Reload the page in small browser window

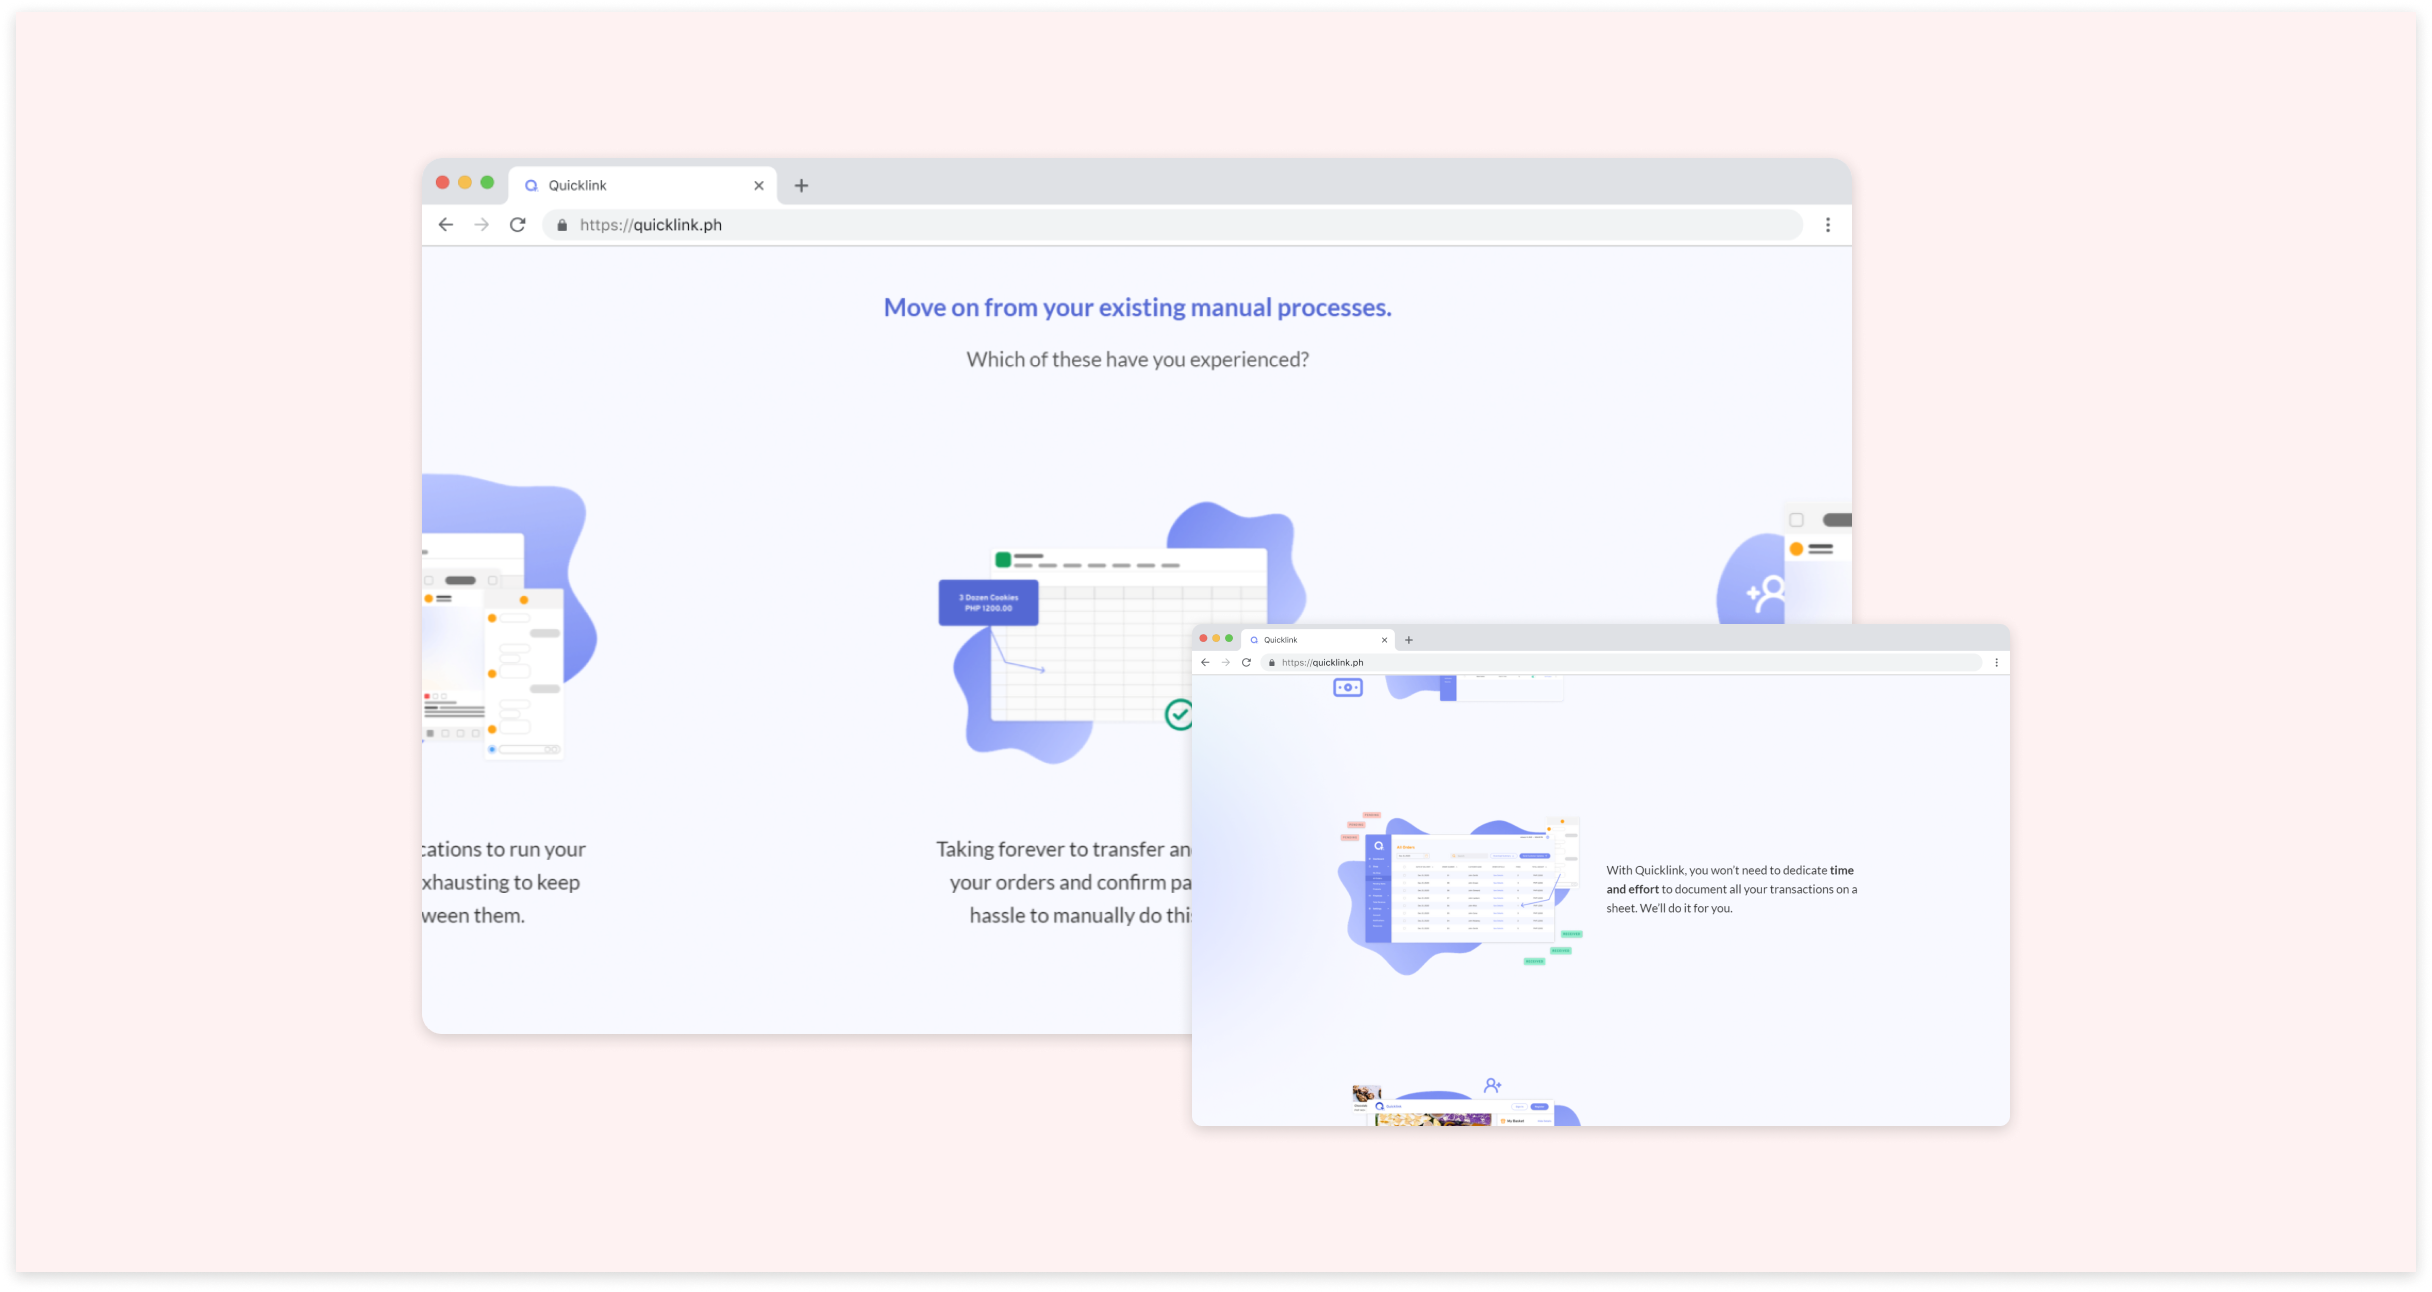pos(1246,662)
